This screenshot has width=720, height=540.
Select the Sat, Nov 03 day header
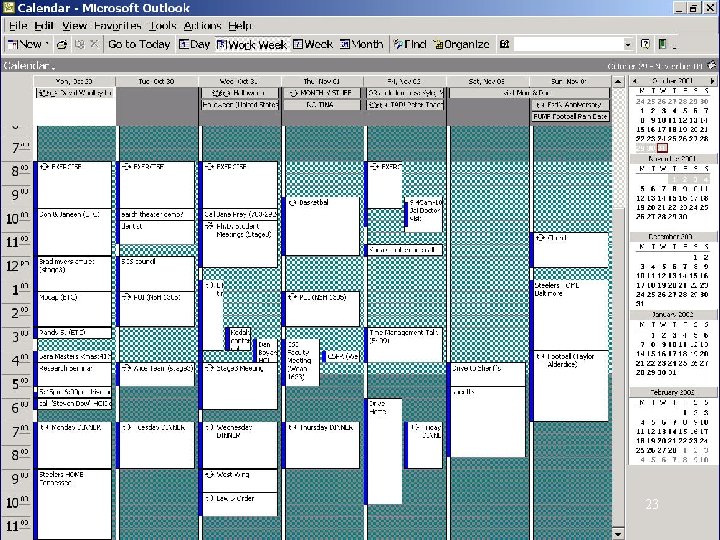487,81
